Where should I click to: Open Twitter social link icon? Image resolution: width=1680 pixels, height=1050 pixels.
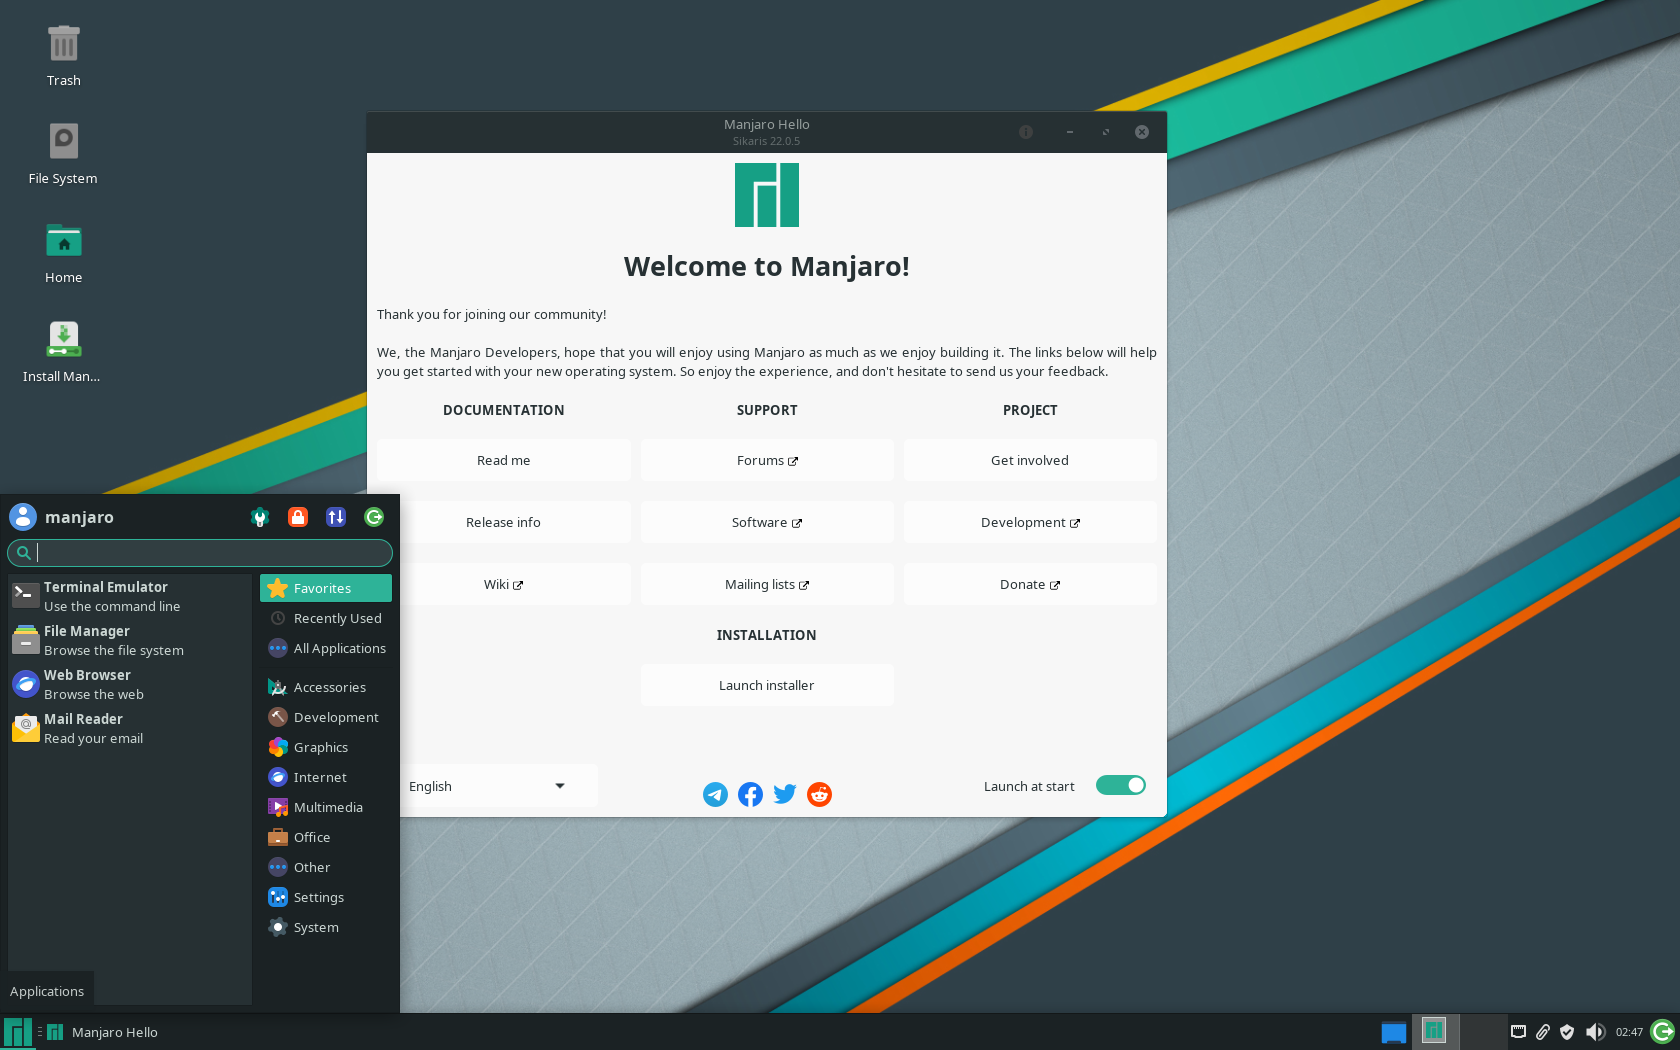click(785, 794)
